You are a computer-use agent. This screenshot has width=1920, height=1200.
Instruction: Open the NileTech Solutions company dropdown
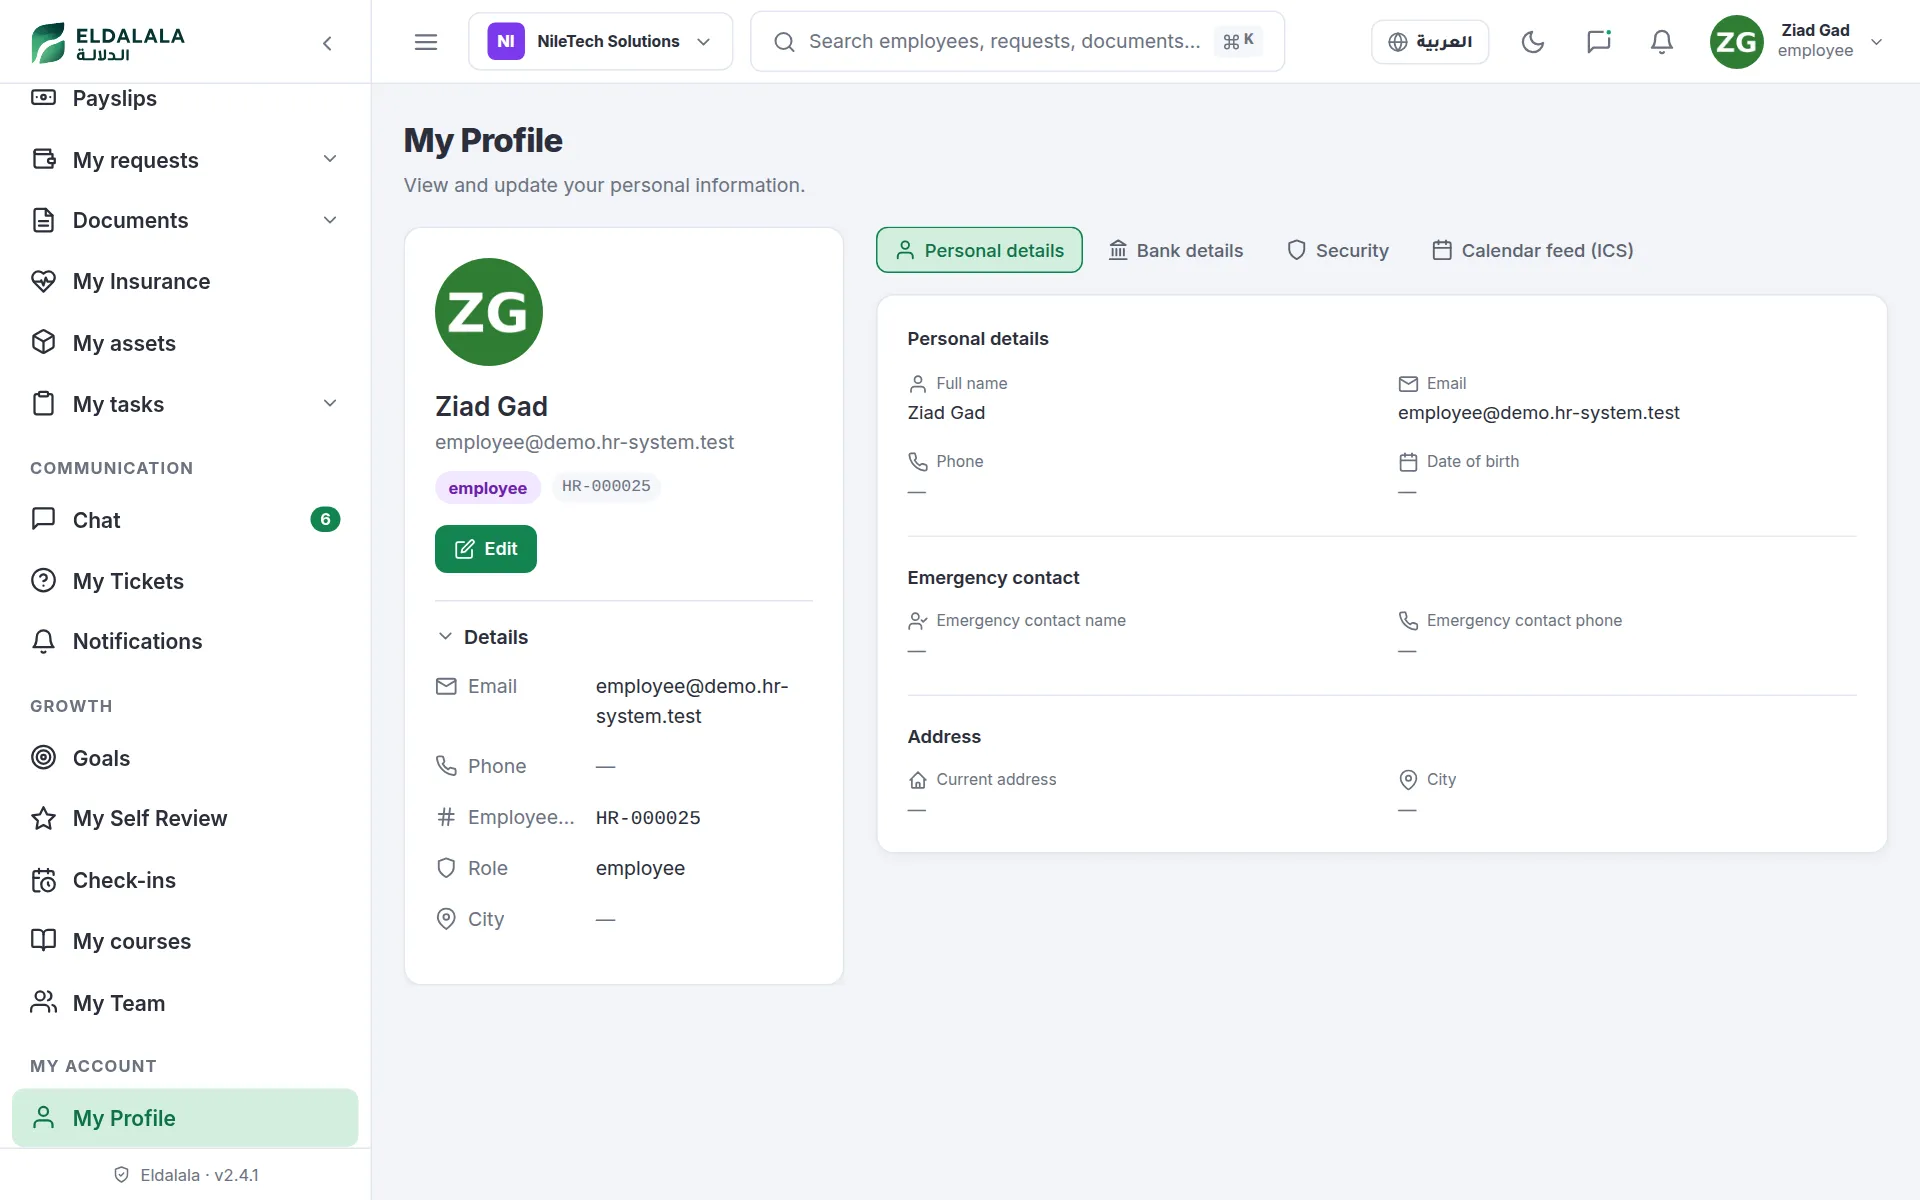pos(601,42)
